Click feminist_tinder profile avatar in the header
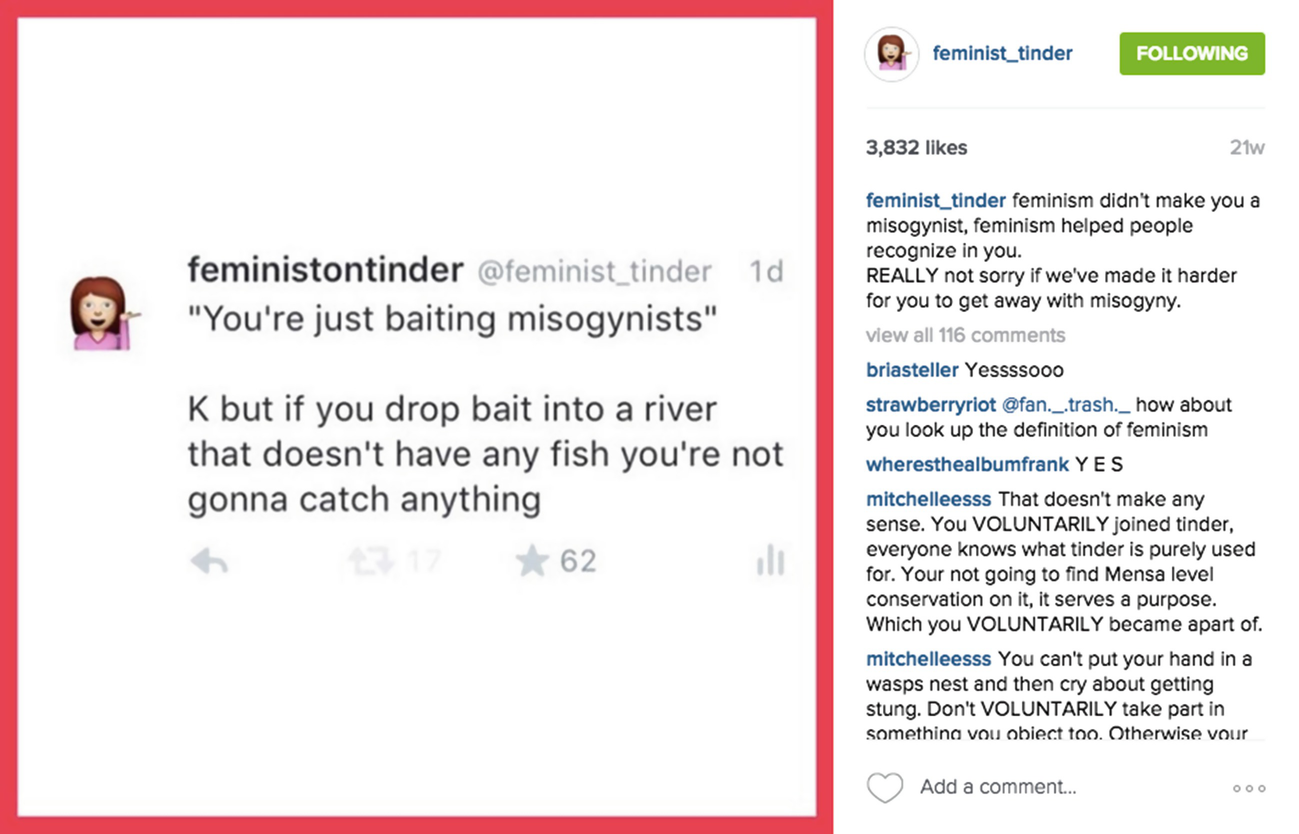1299x834 pixels. coord(891,54)
